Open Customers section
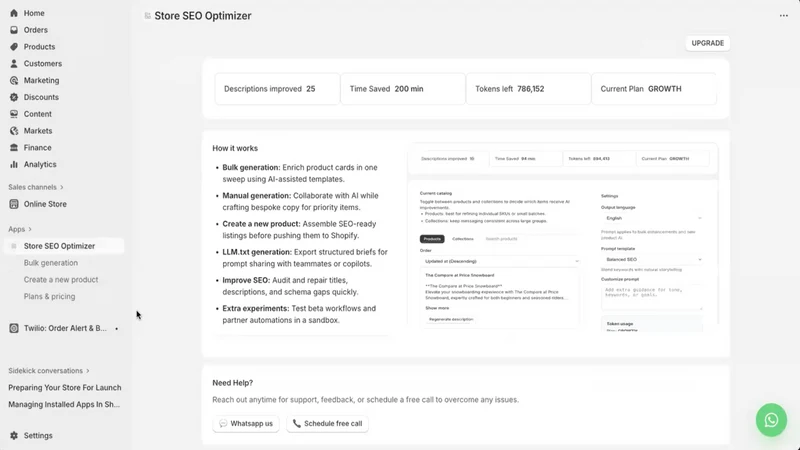The width and height of the screenshot is (800, 450). pyautogui.click(x=43, y=64)
